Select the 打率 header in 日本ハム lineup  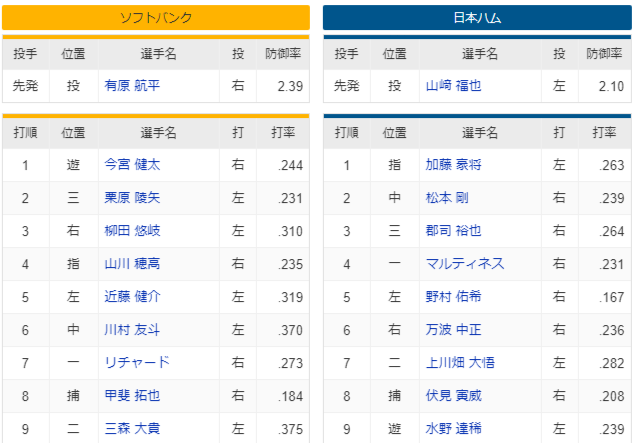point(604,133)
